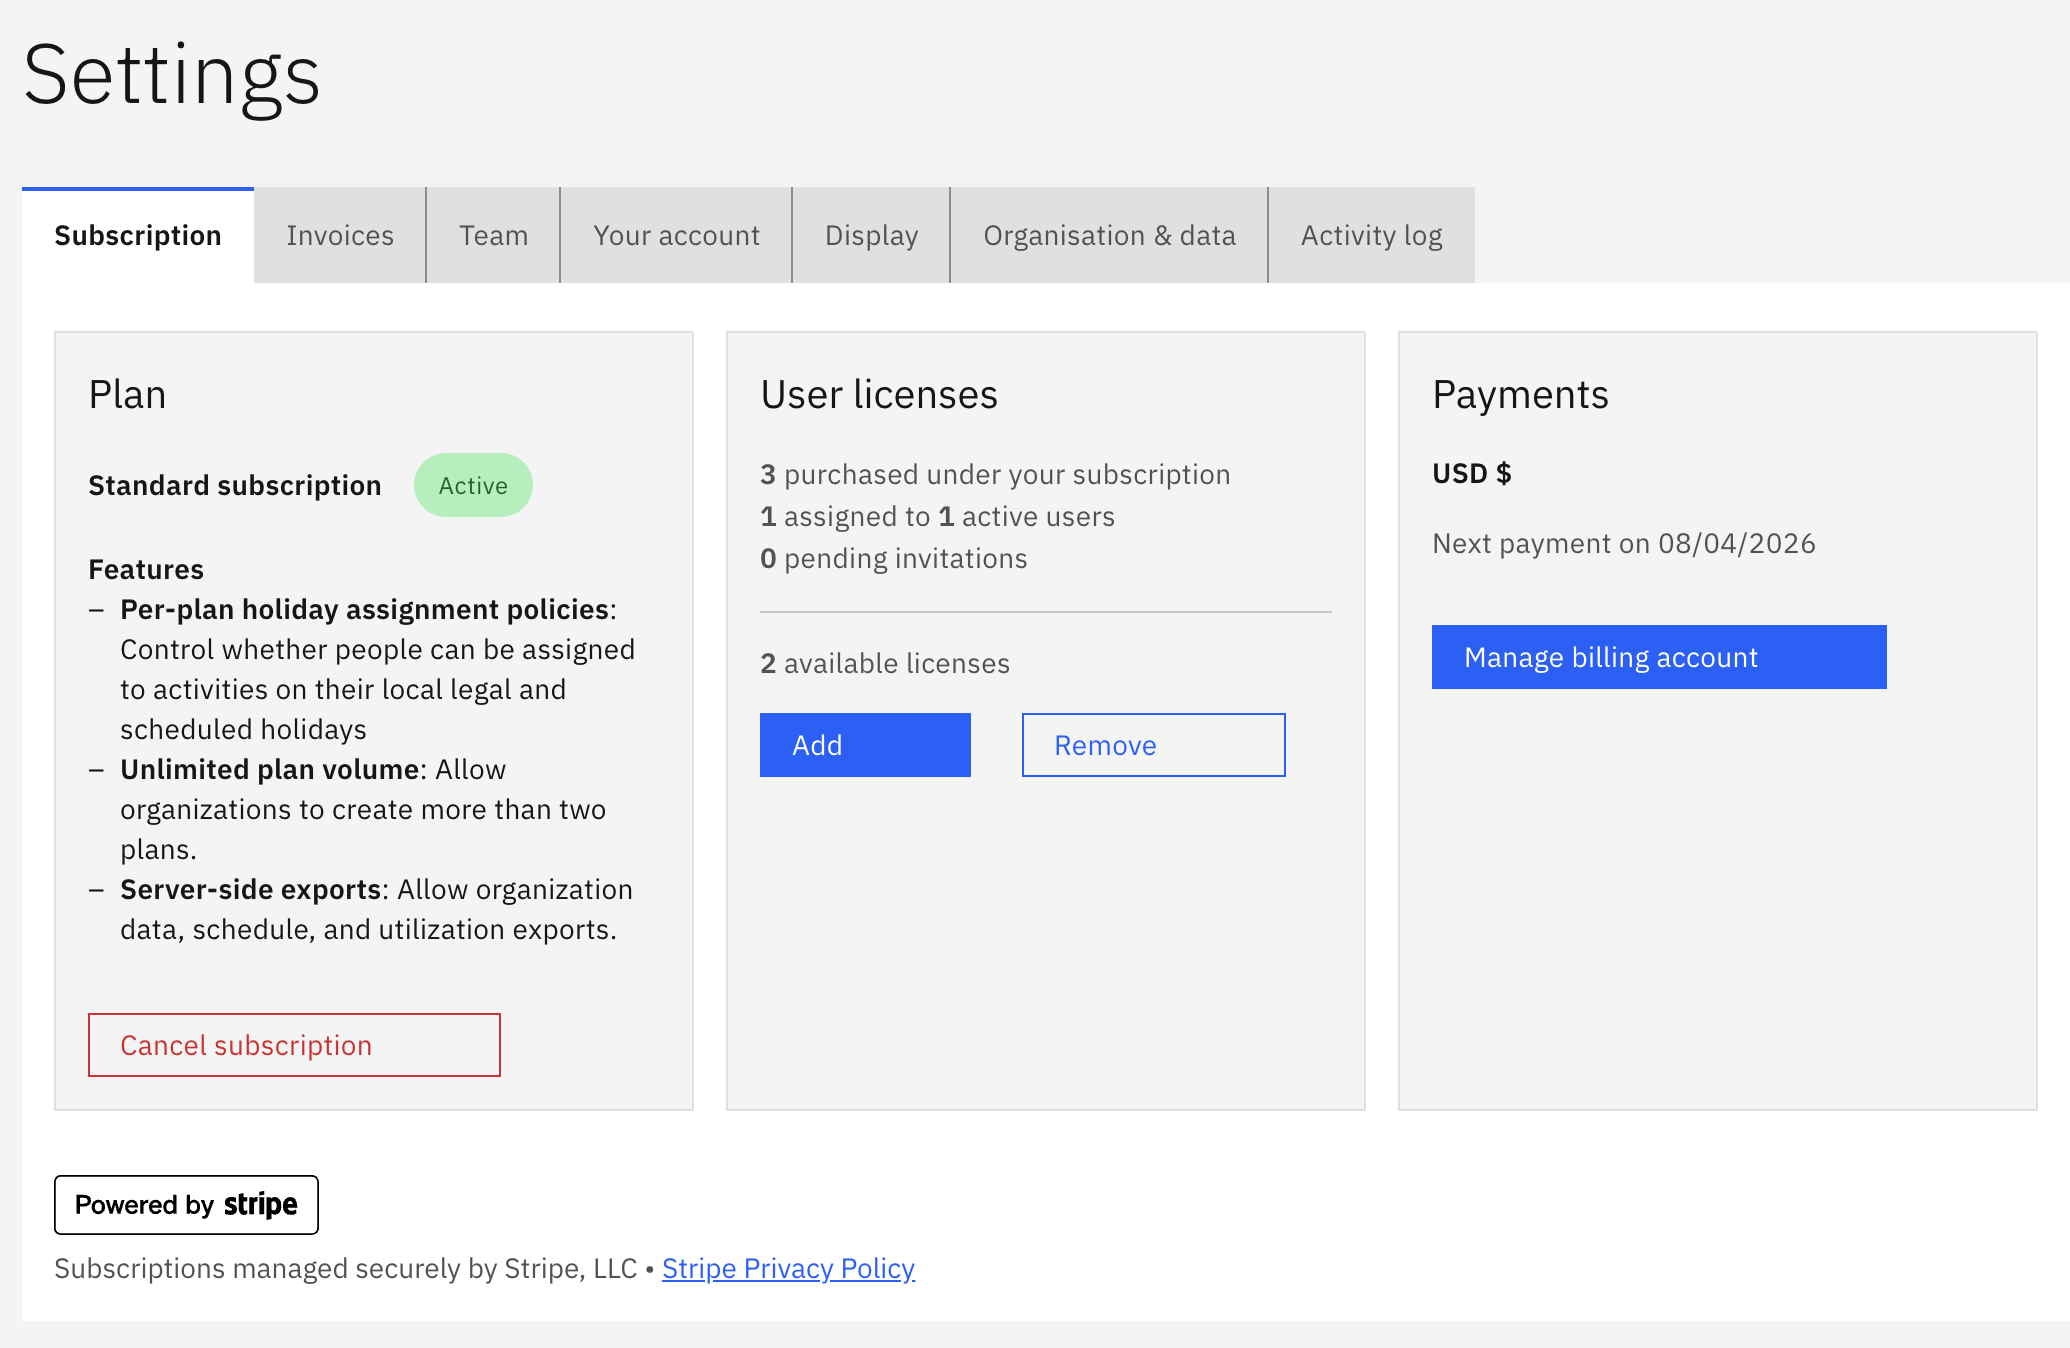Screen dimensions: 2070x1348
Task: Switch to the Invoices tab
Action: click(x=340, y=235)
